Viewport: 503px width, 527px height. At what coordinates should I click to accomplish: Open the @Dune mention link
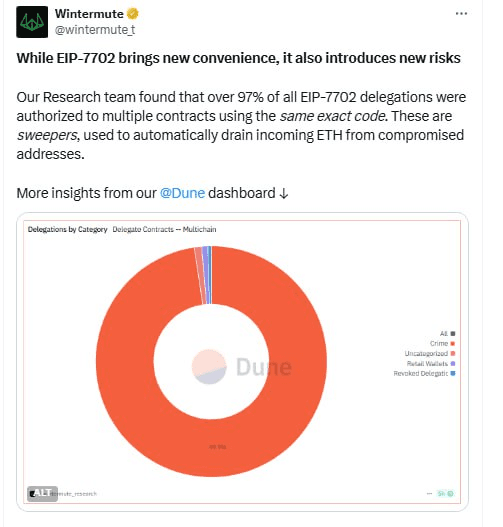click(x=182, y=193)
